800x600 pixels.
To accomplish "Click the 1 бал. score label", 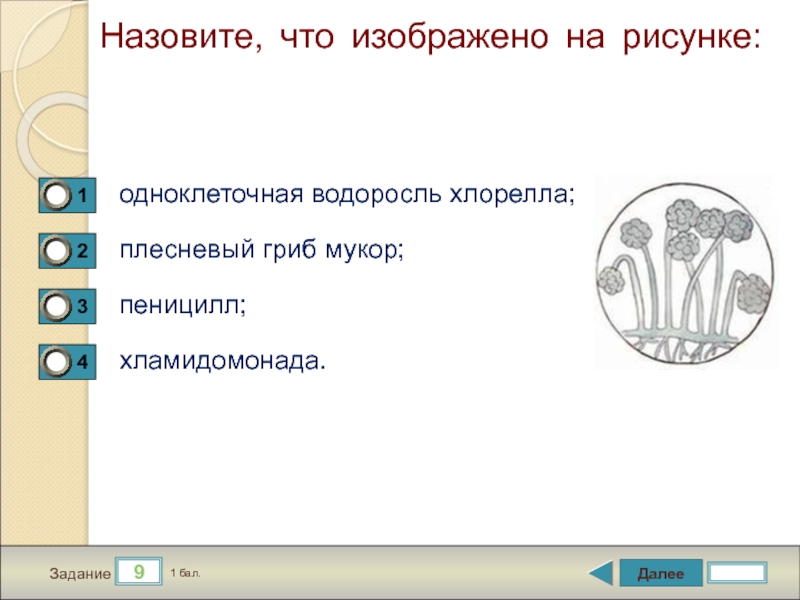I will 185,573.
